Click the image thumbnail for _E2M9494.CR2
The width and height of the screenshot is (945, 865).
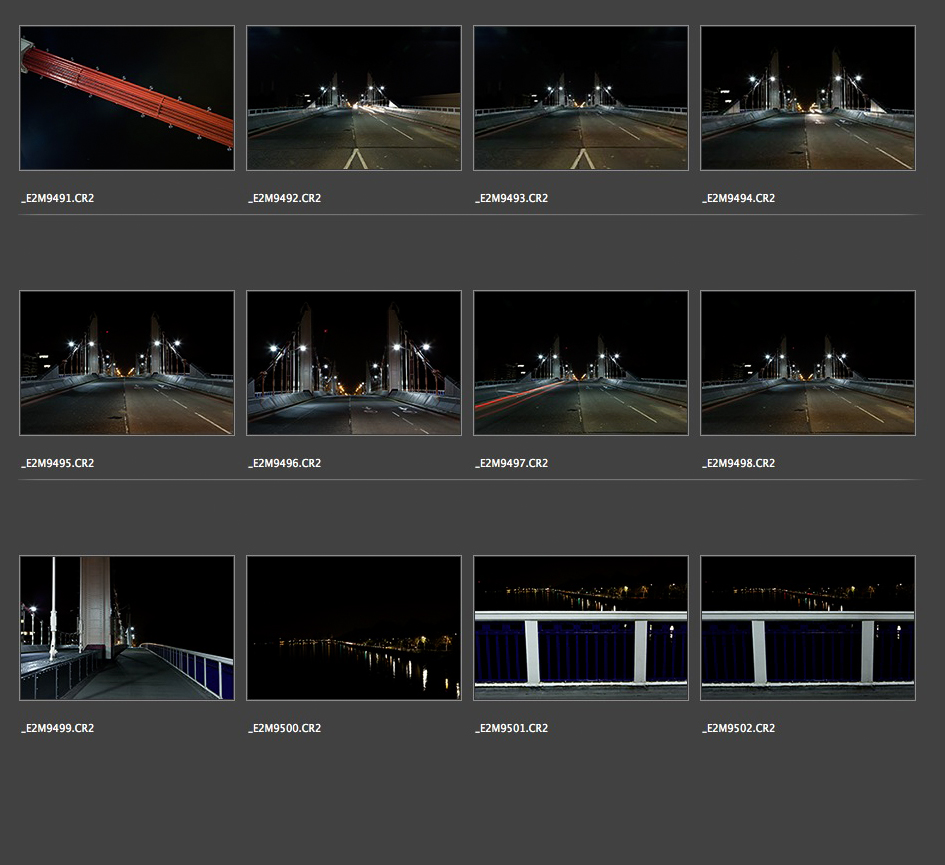click(808, 98)
